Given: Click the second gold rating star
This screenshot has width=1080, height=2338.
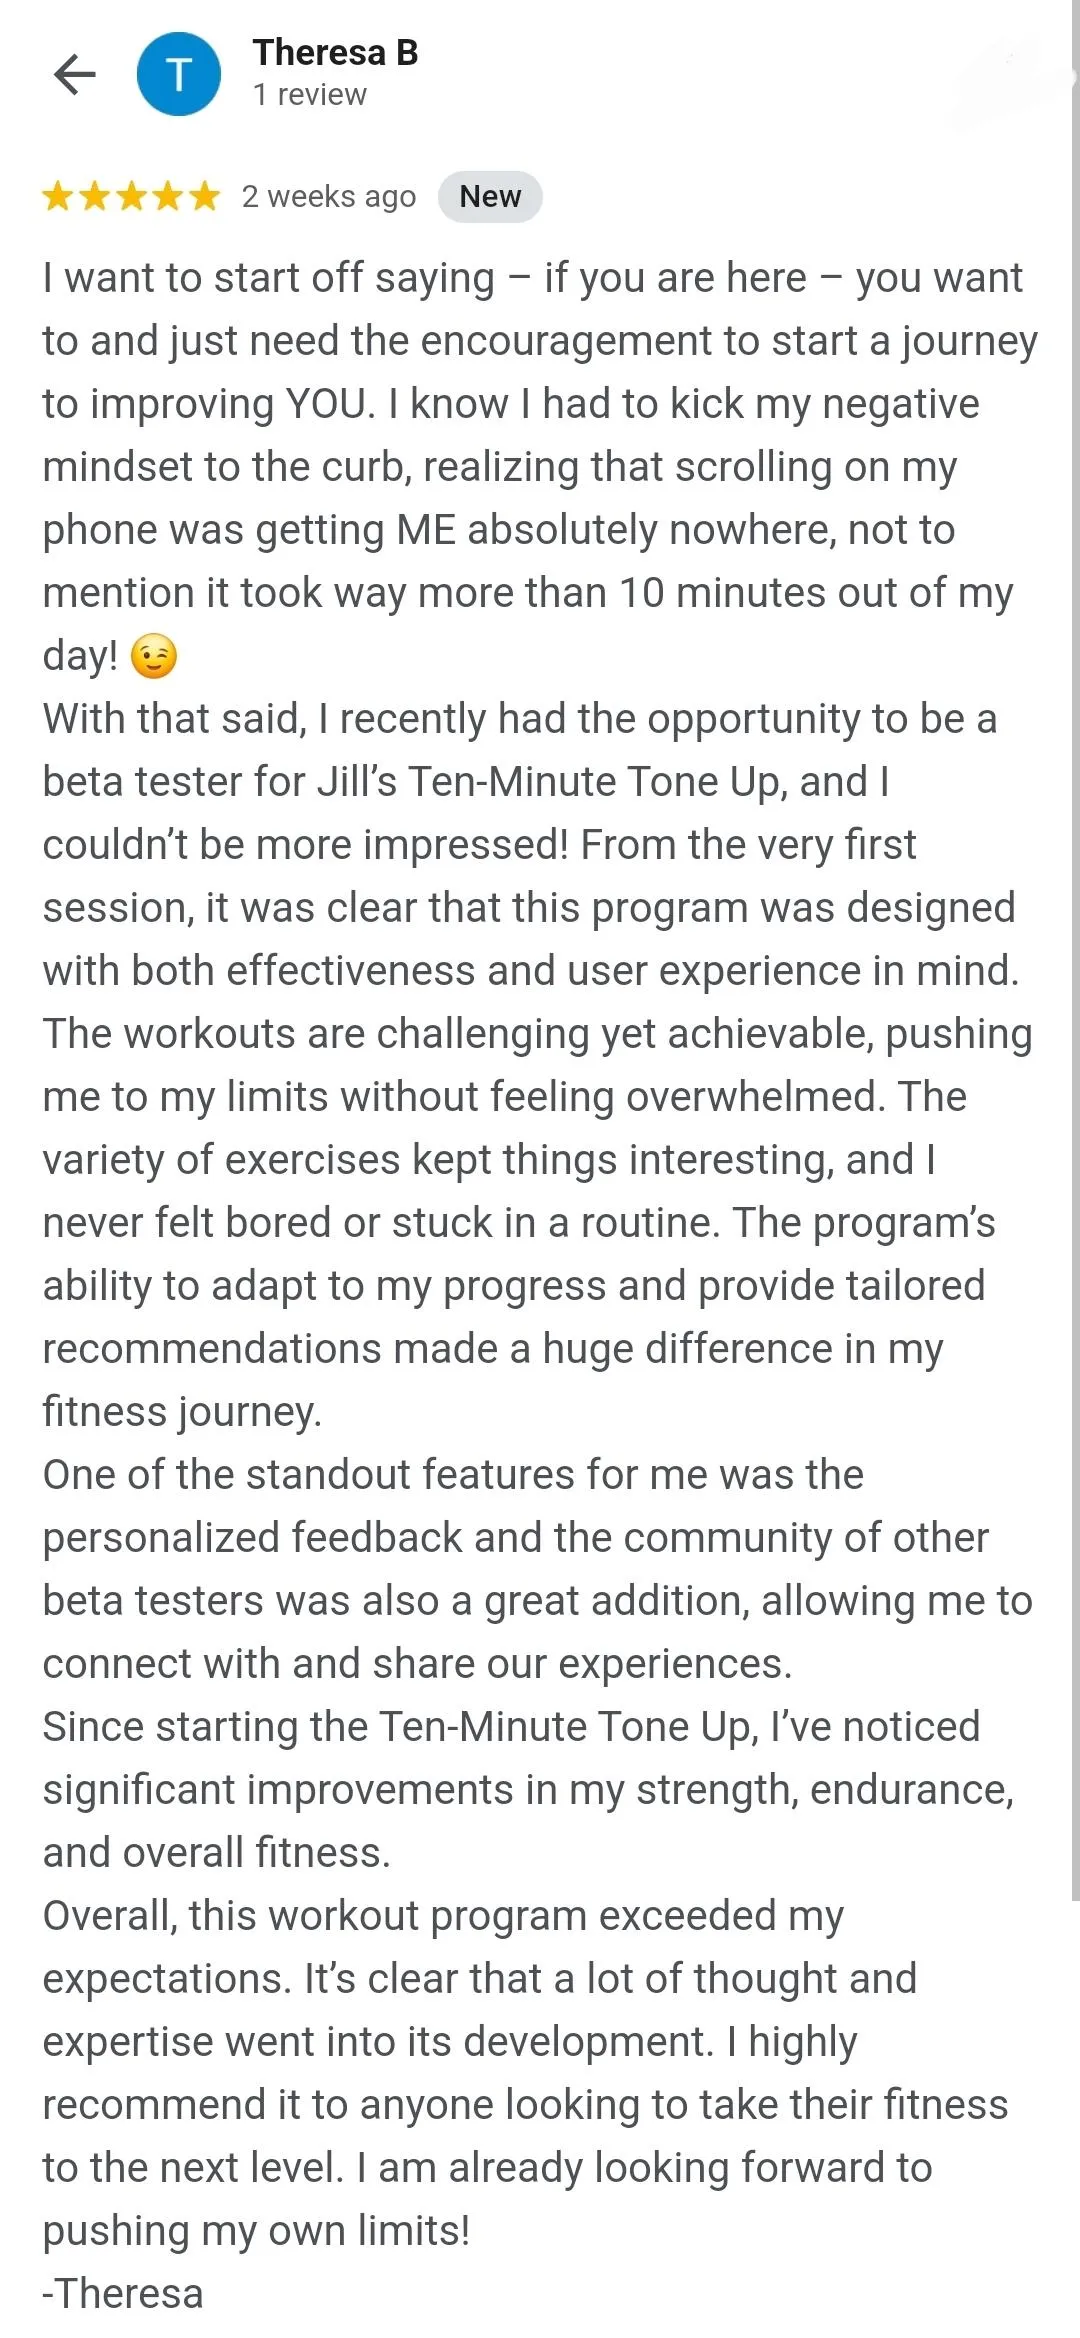Looking at the screenshot, I should click(x=95, y=196).
